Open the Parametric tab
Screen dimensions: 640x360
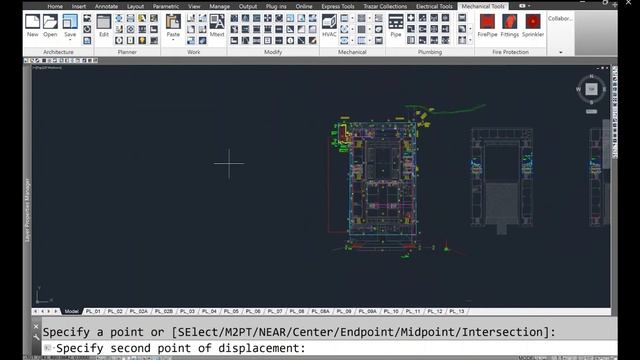click(x=166, y=7)
